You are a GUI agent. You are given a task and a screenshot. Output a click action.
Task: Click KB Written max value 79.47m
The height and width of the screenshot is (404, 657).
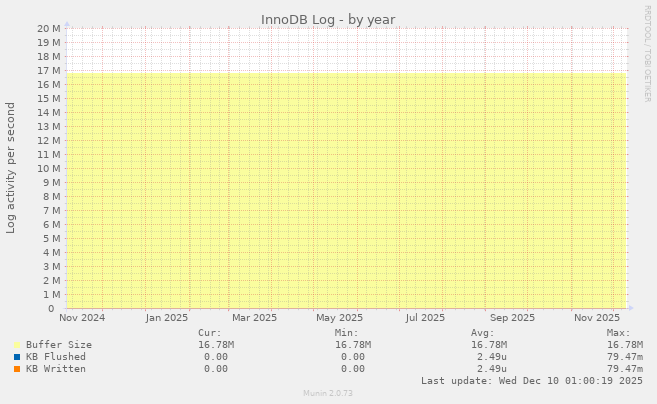625,369
